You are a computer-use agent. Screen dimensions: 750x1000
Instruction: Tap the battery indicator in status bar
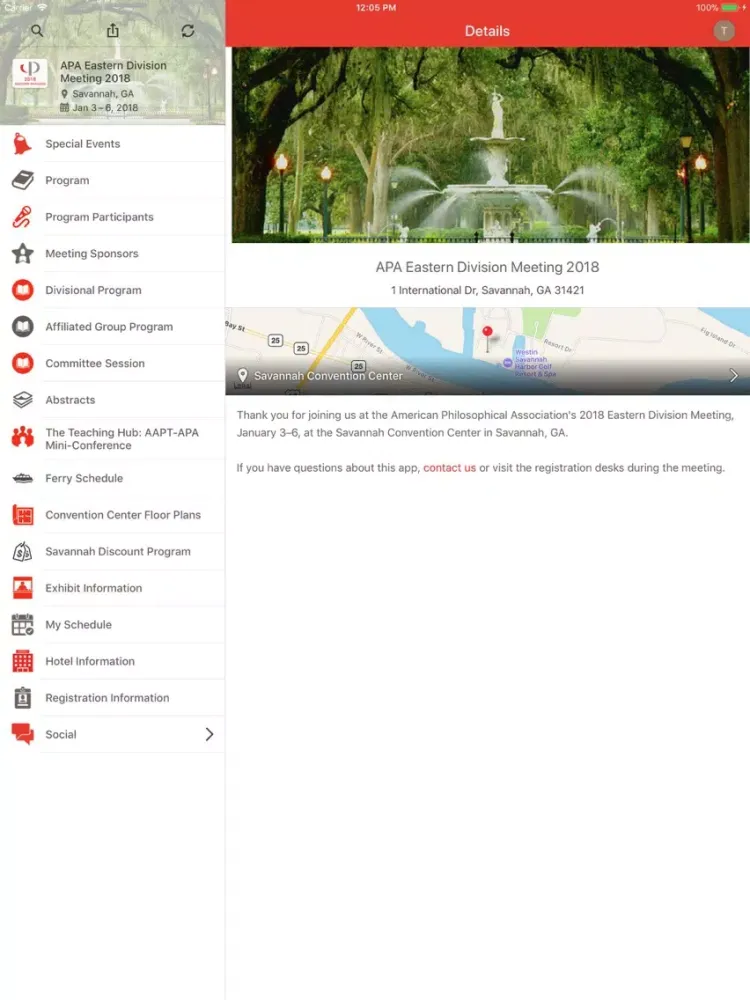pyautogui.click(x=731, y=8)
